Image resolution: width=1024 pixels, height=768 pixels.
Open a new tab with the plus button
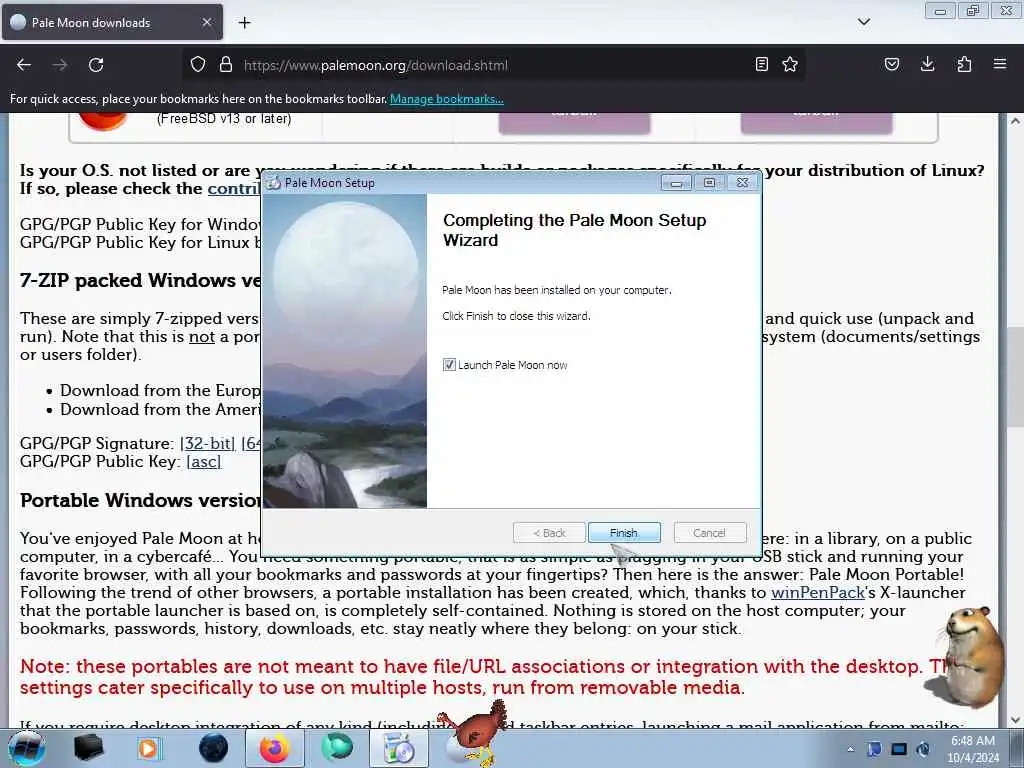click(x=244, y=23)
